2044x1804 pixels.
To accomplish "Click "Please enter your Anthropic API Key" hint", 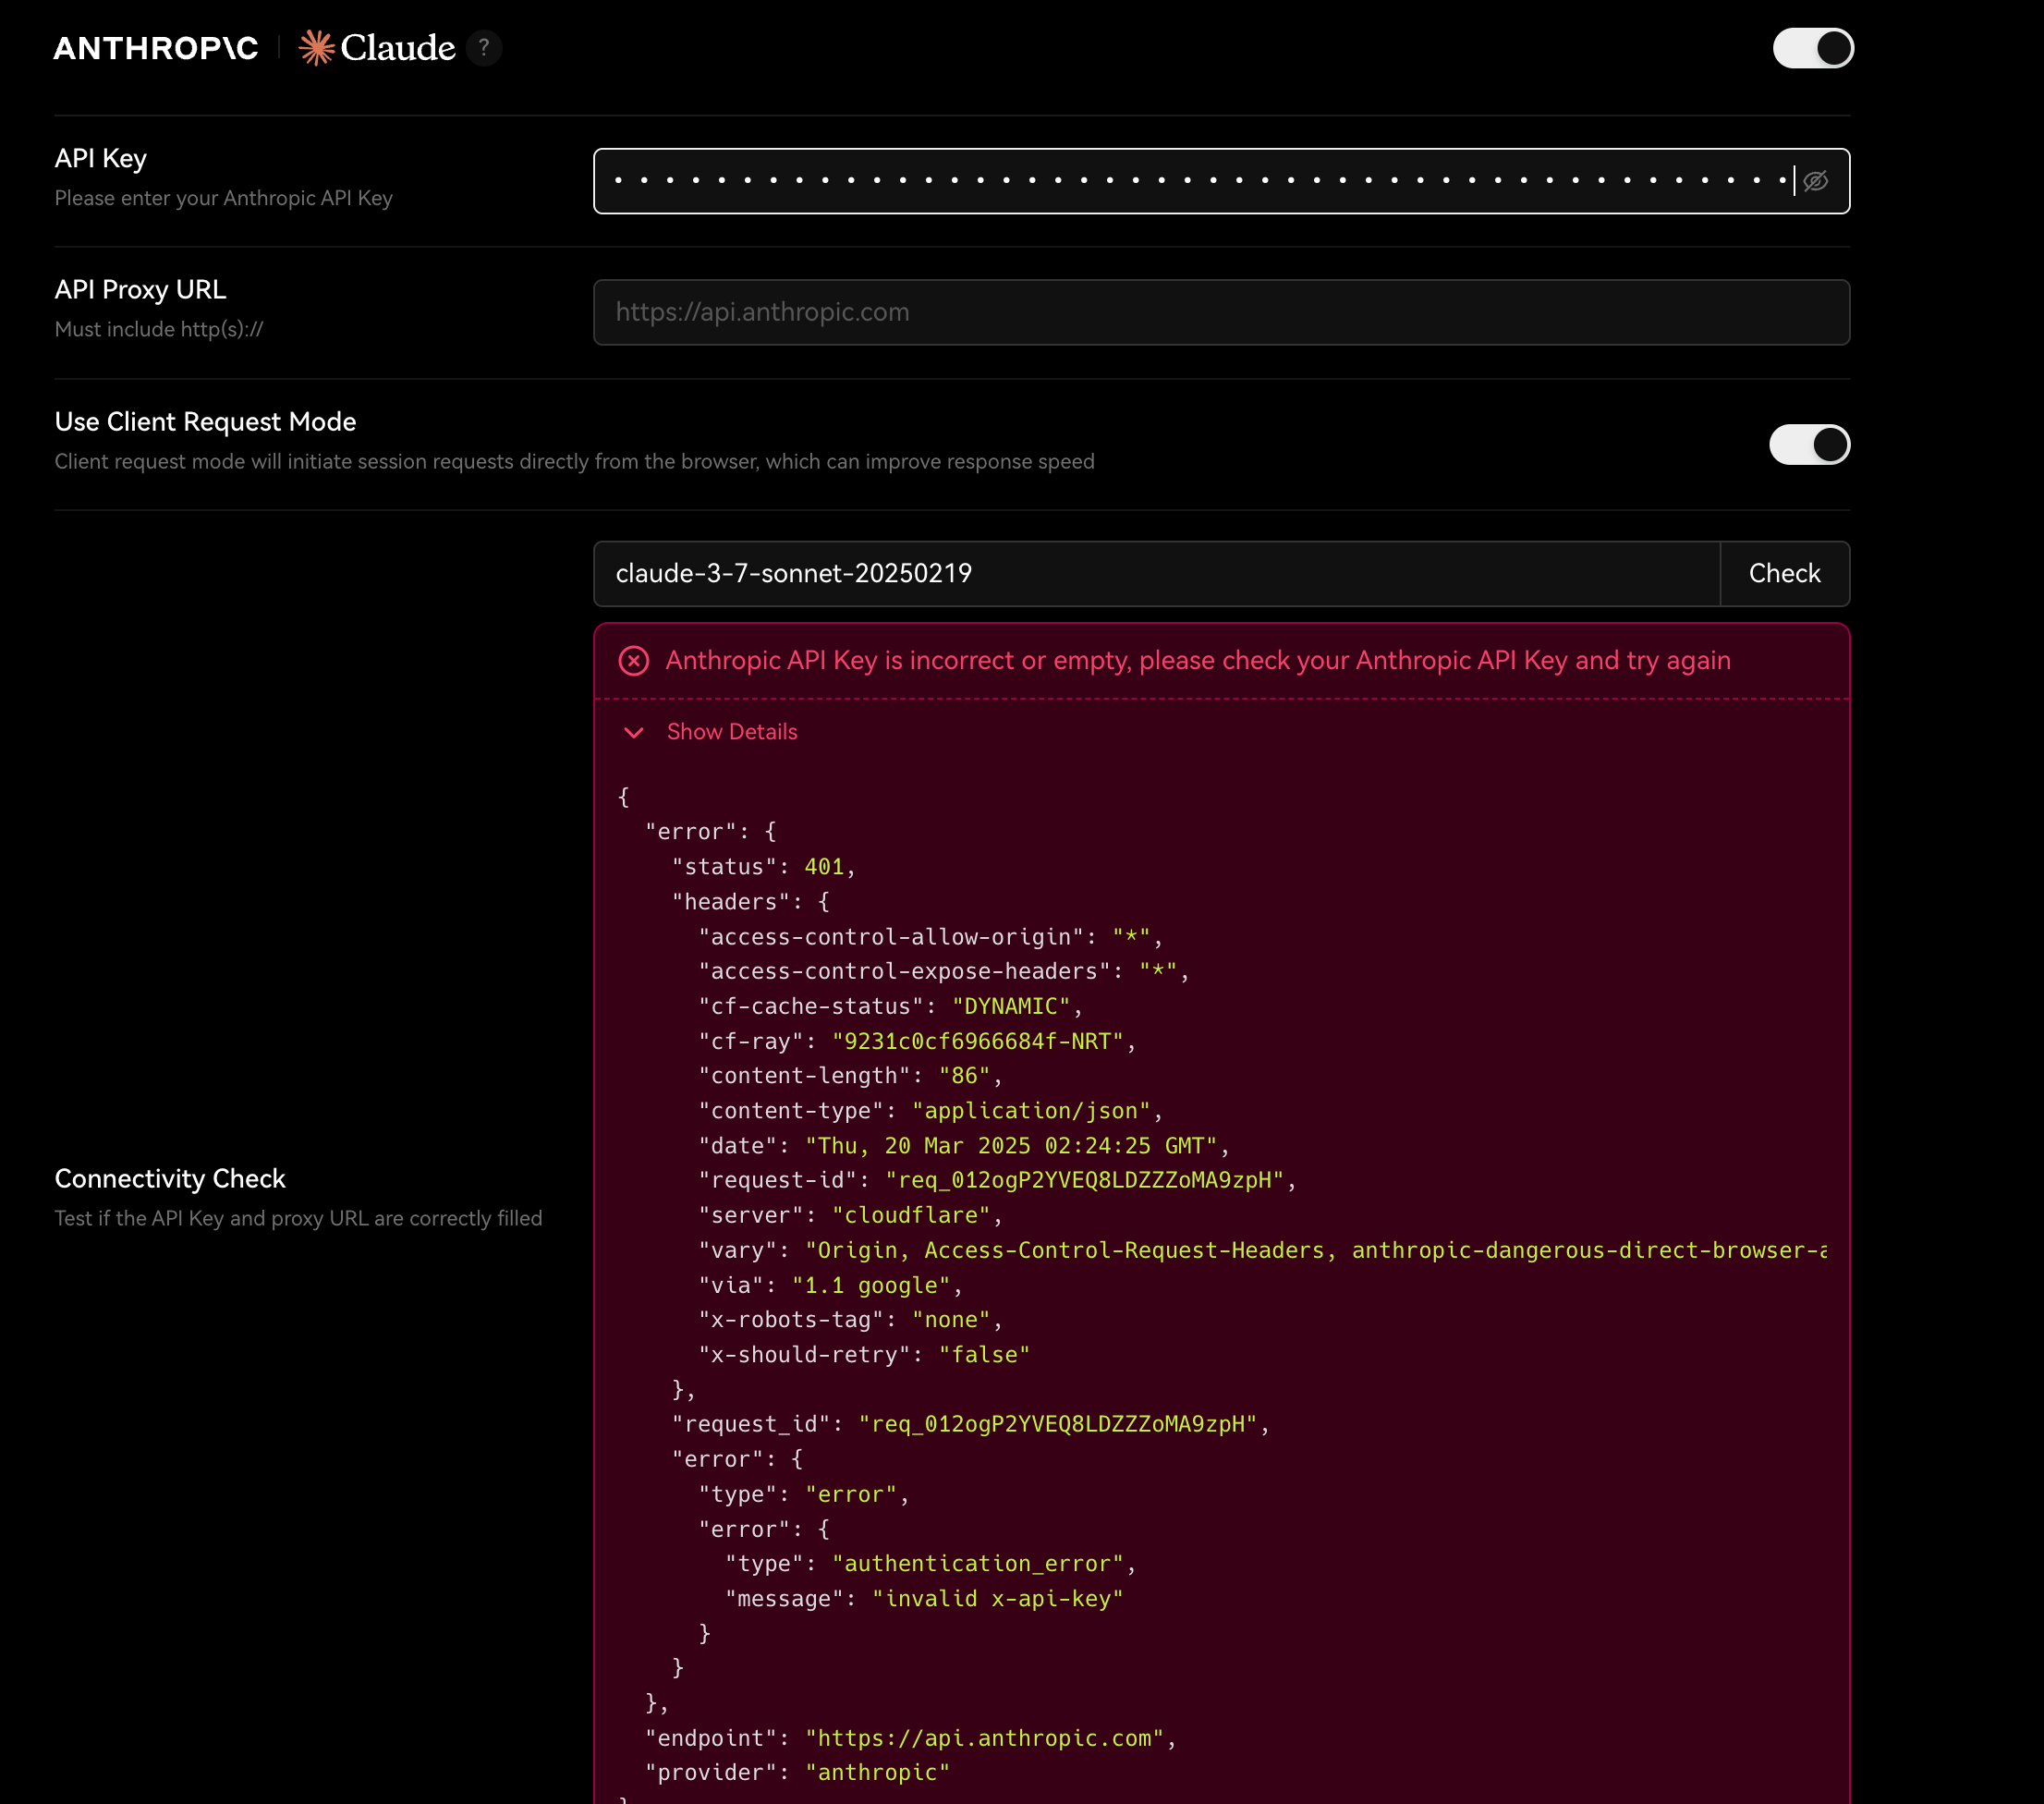I will [223, 198].
